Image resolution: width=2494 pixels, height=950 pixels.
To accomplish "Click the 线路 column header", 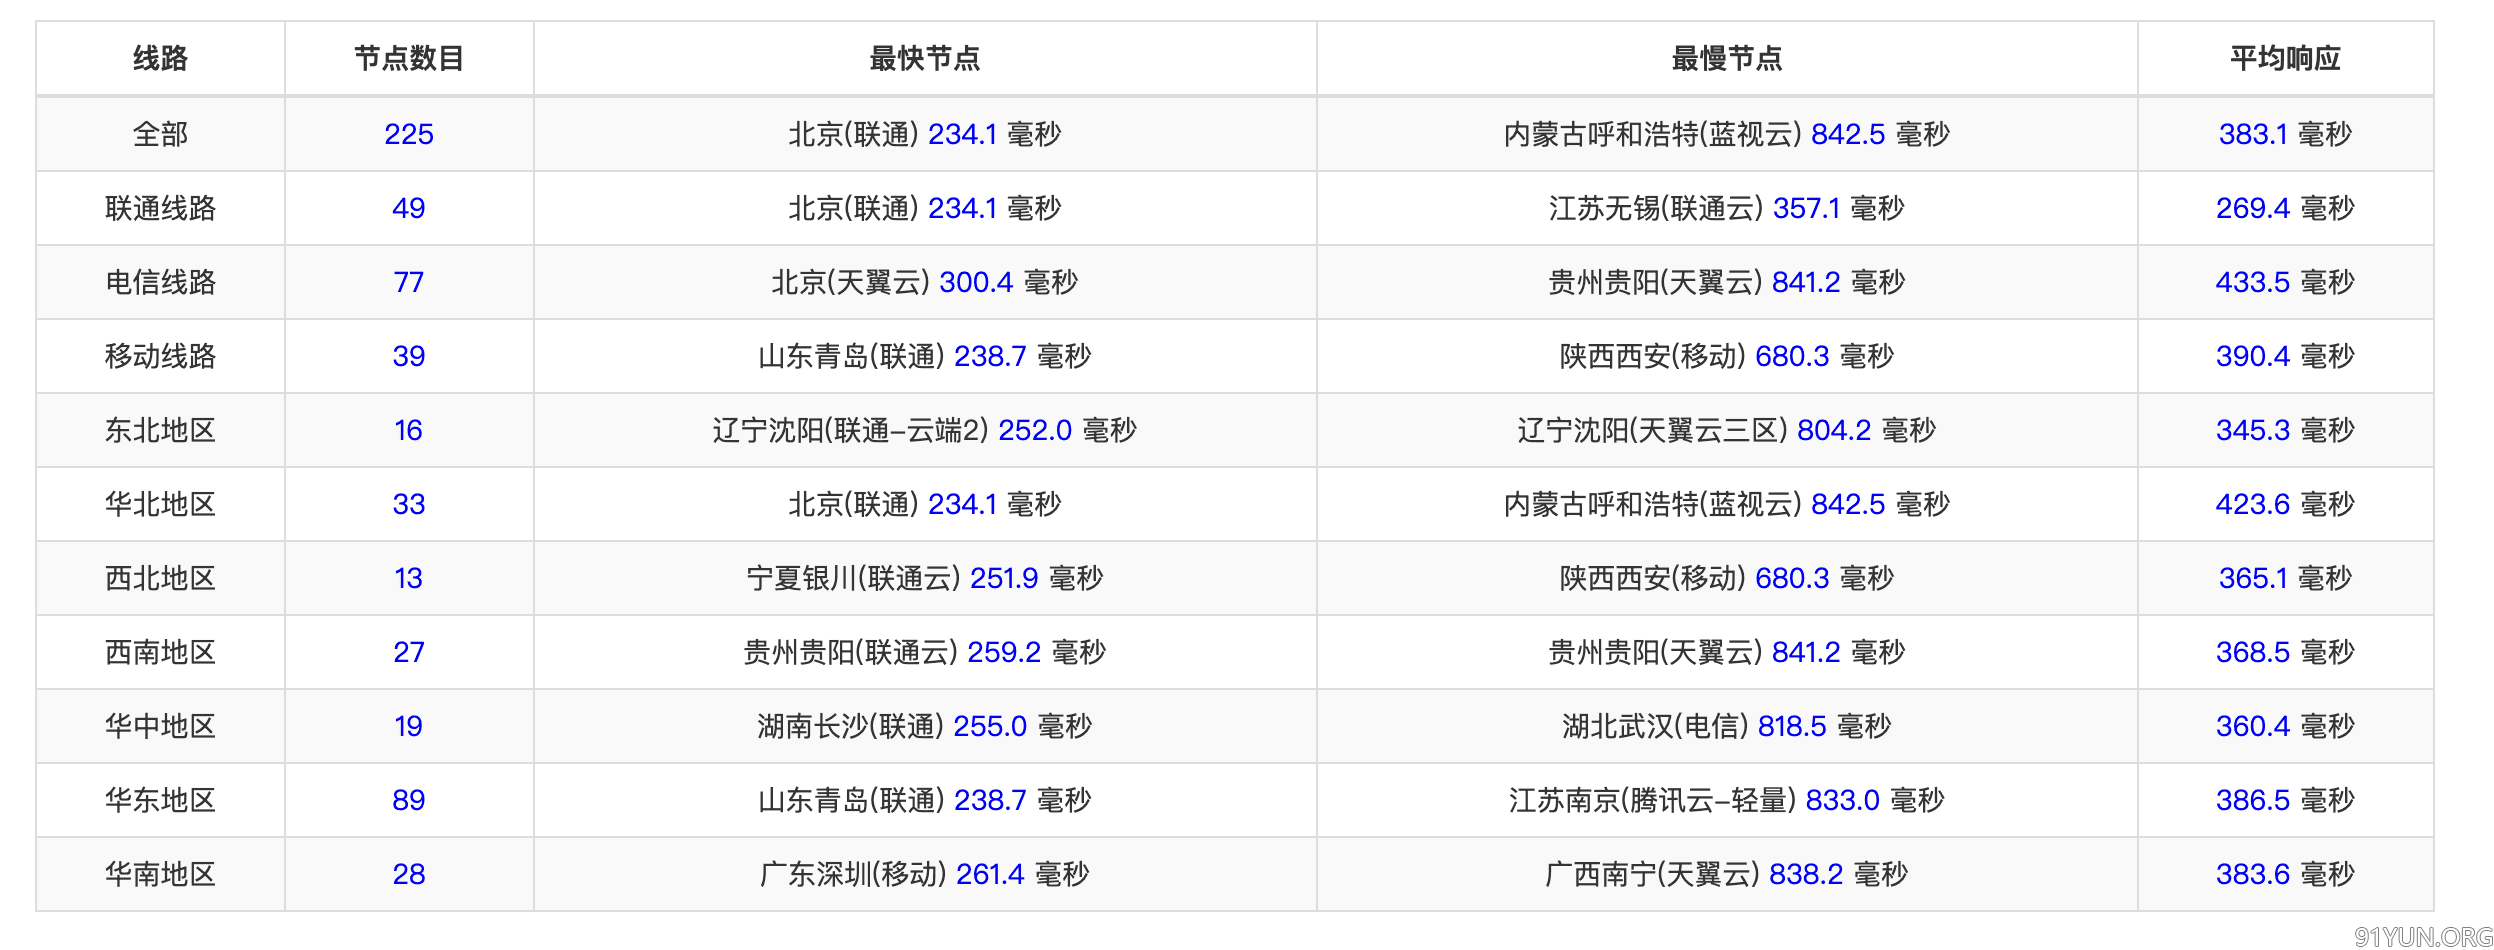I will (160, 59).
